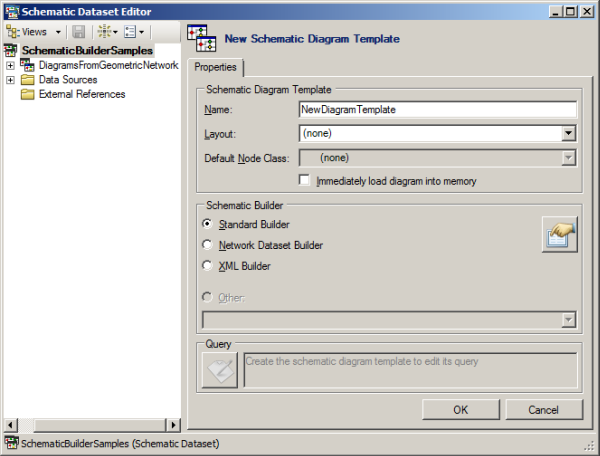
Task: Select External References folder in tree
Action: [81, 94]
